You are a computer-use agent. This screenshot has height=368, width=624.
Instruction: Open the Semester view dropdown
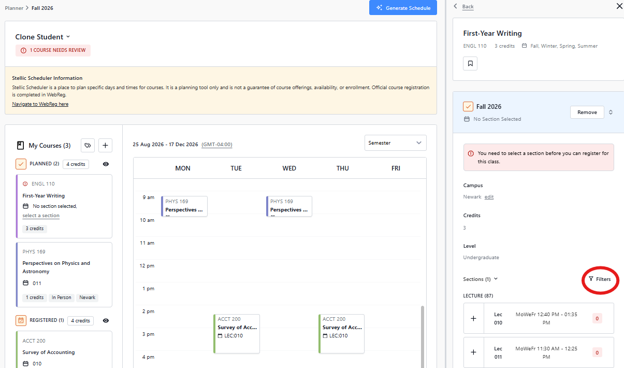coord(395,143)
